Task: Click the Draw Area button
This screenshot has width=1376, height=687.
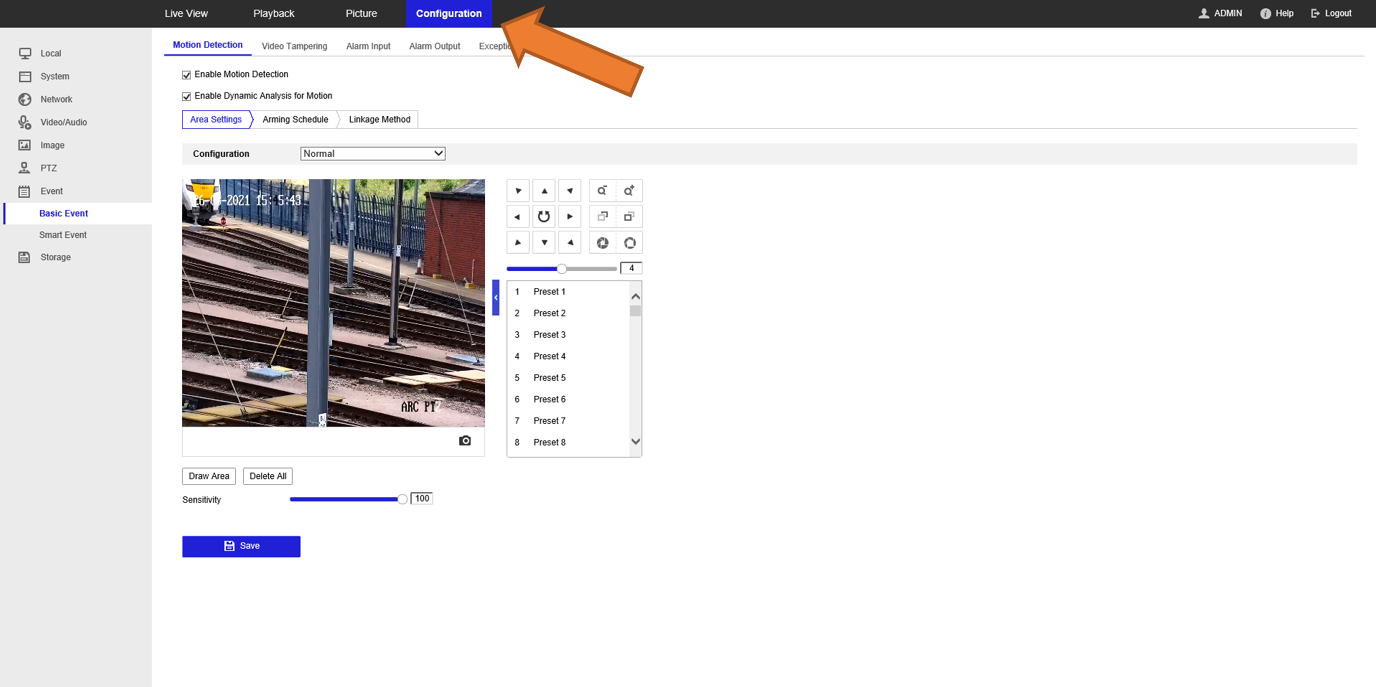Action: [x=208, y=475]
